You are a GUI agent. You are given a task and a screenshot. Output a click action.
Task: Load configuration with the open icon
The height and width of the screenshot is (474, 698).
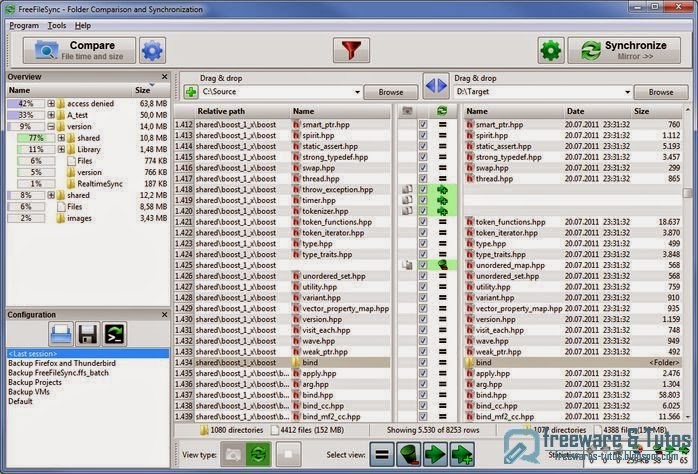61,334
